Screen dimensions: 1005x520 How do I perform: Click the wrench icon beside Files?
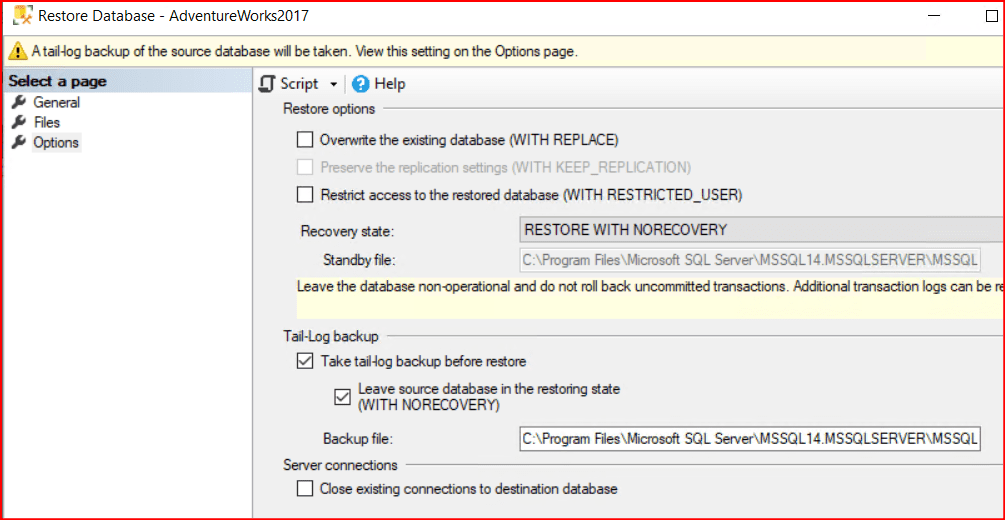(18, 122)
